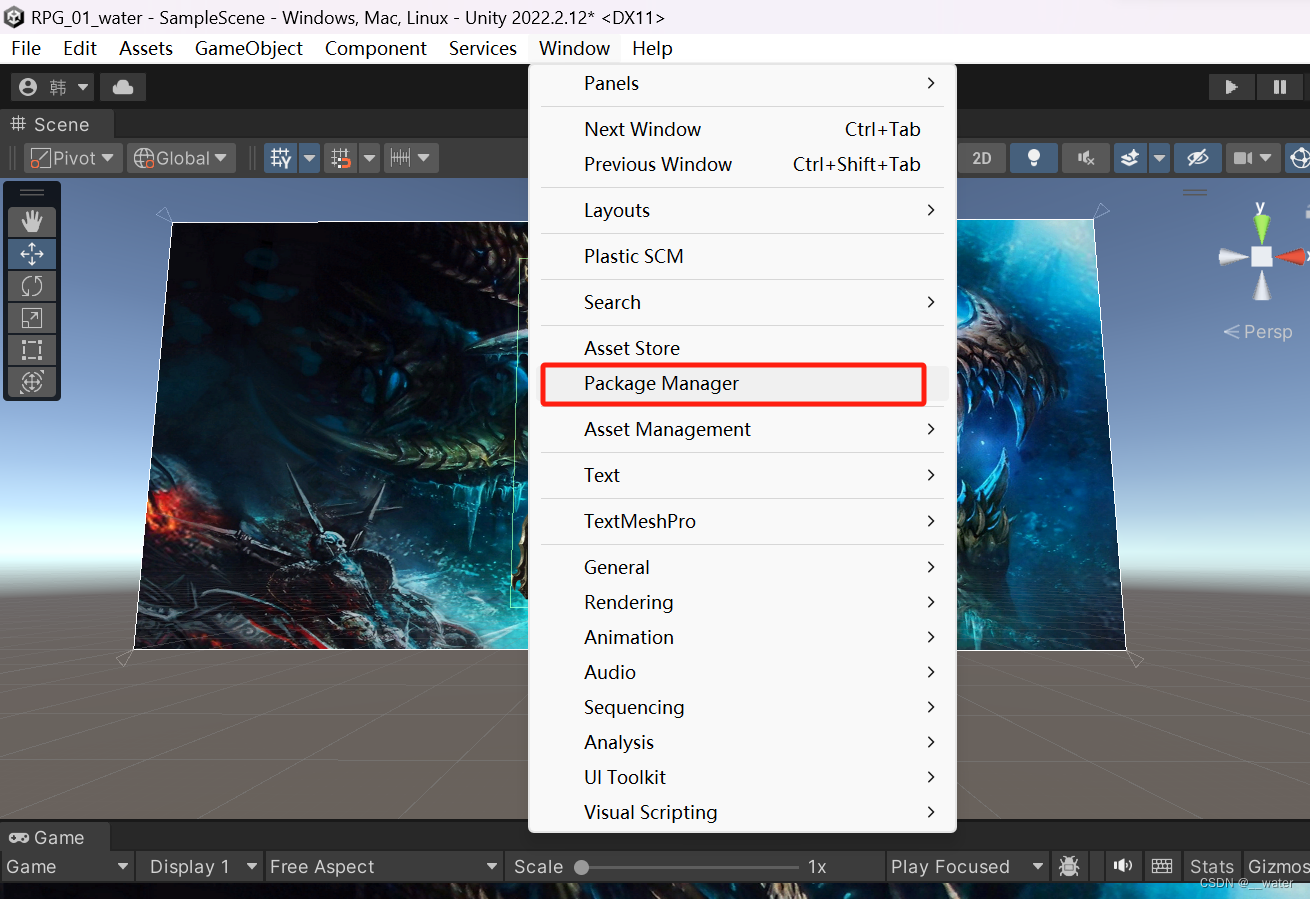Image resolution: width=1310 pixels, height=899 pixels.
Task: Click the Game view Scale slider handle
Action: [x=582, y=867]
